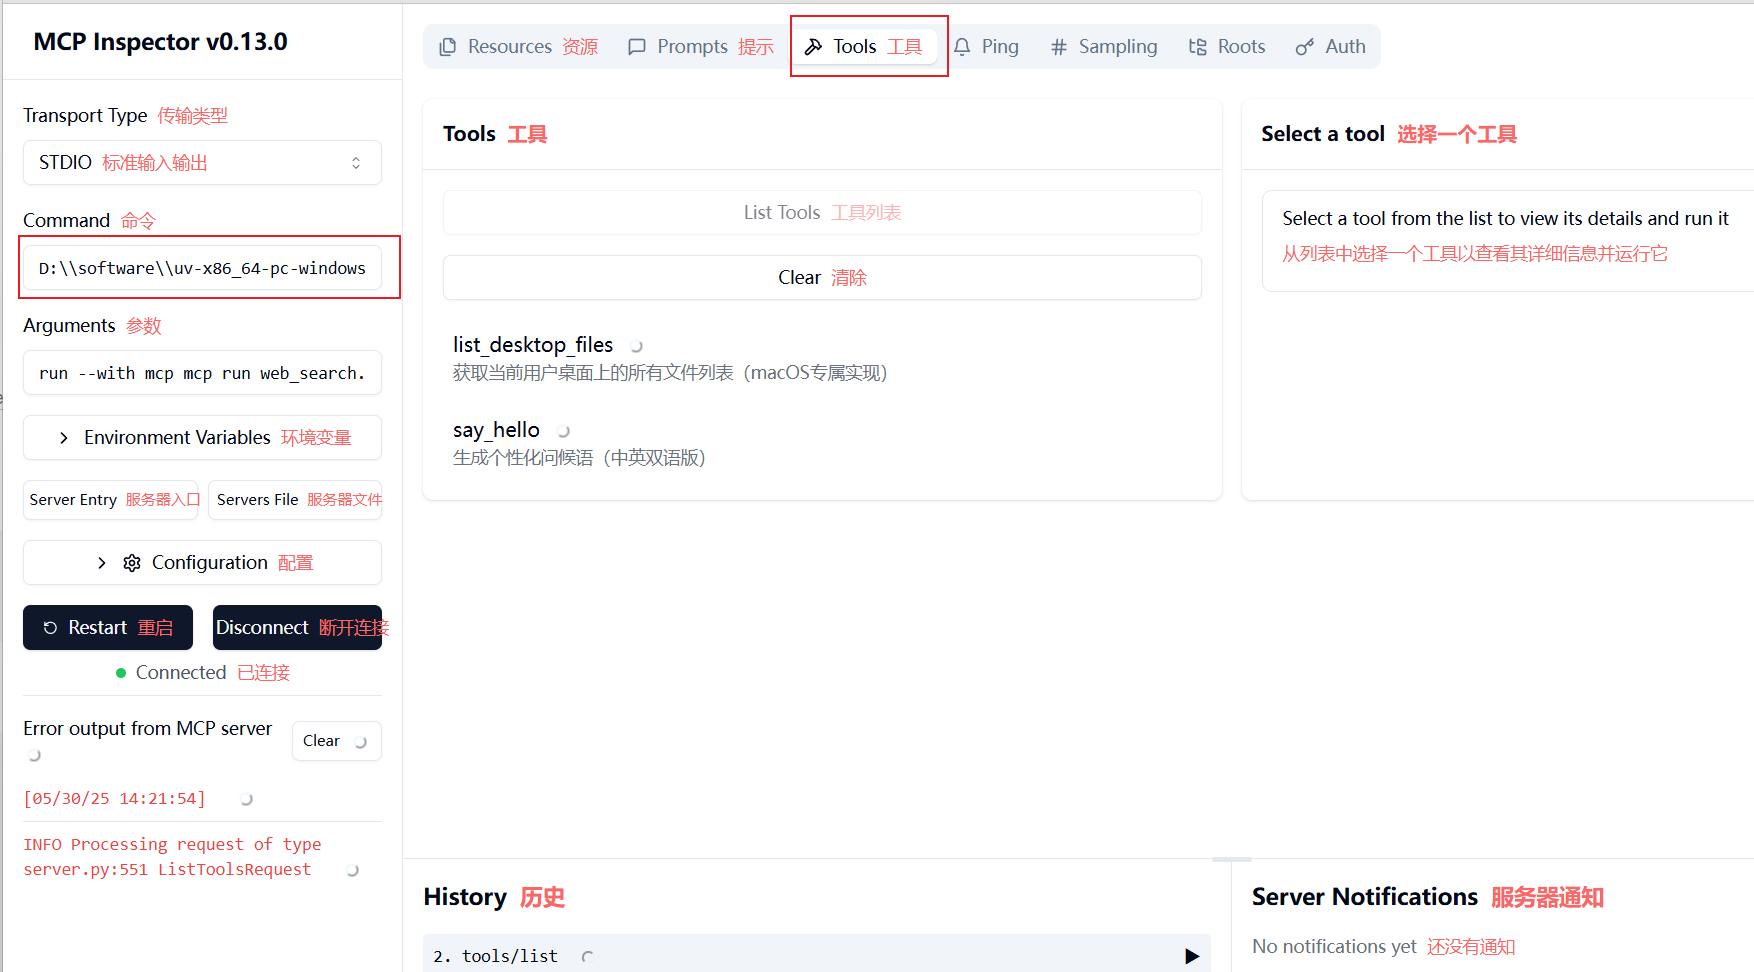Restart the MCP server connection
Viewport: 1754px width, 972px height.
pos(108,628)
